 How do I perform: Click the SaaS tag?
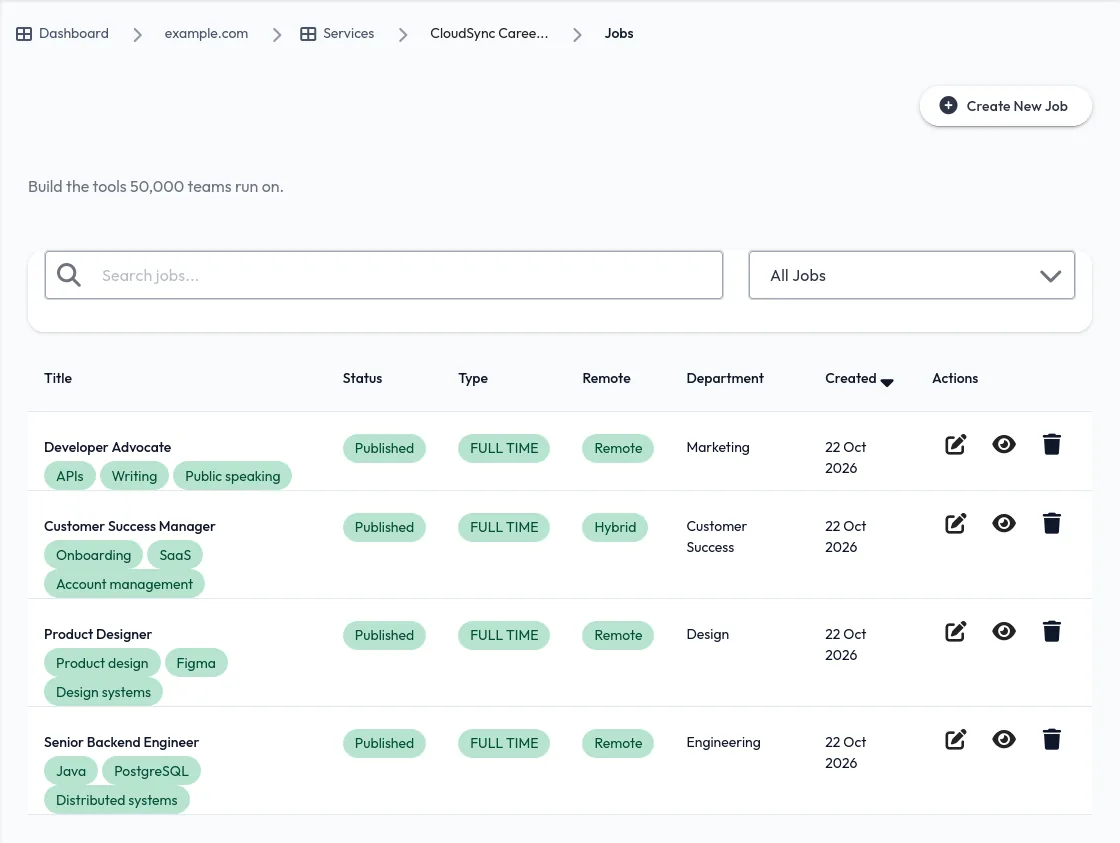point(175,555)
